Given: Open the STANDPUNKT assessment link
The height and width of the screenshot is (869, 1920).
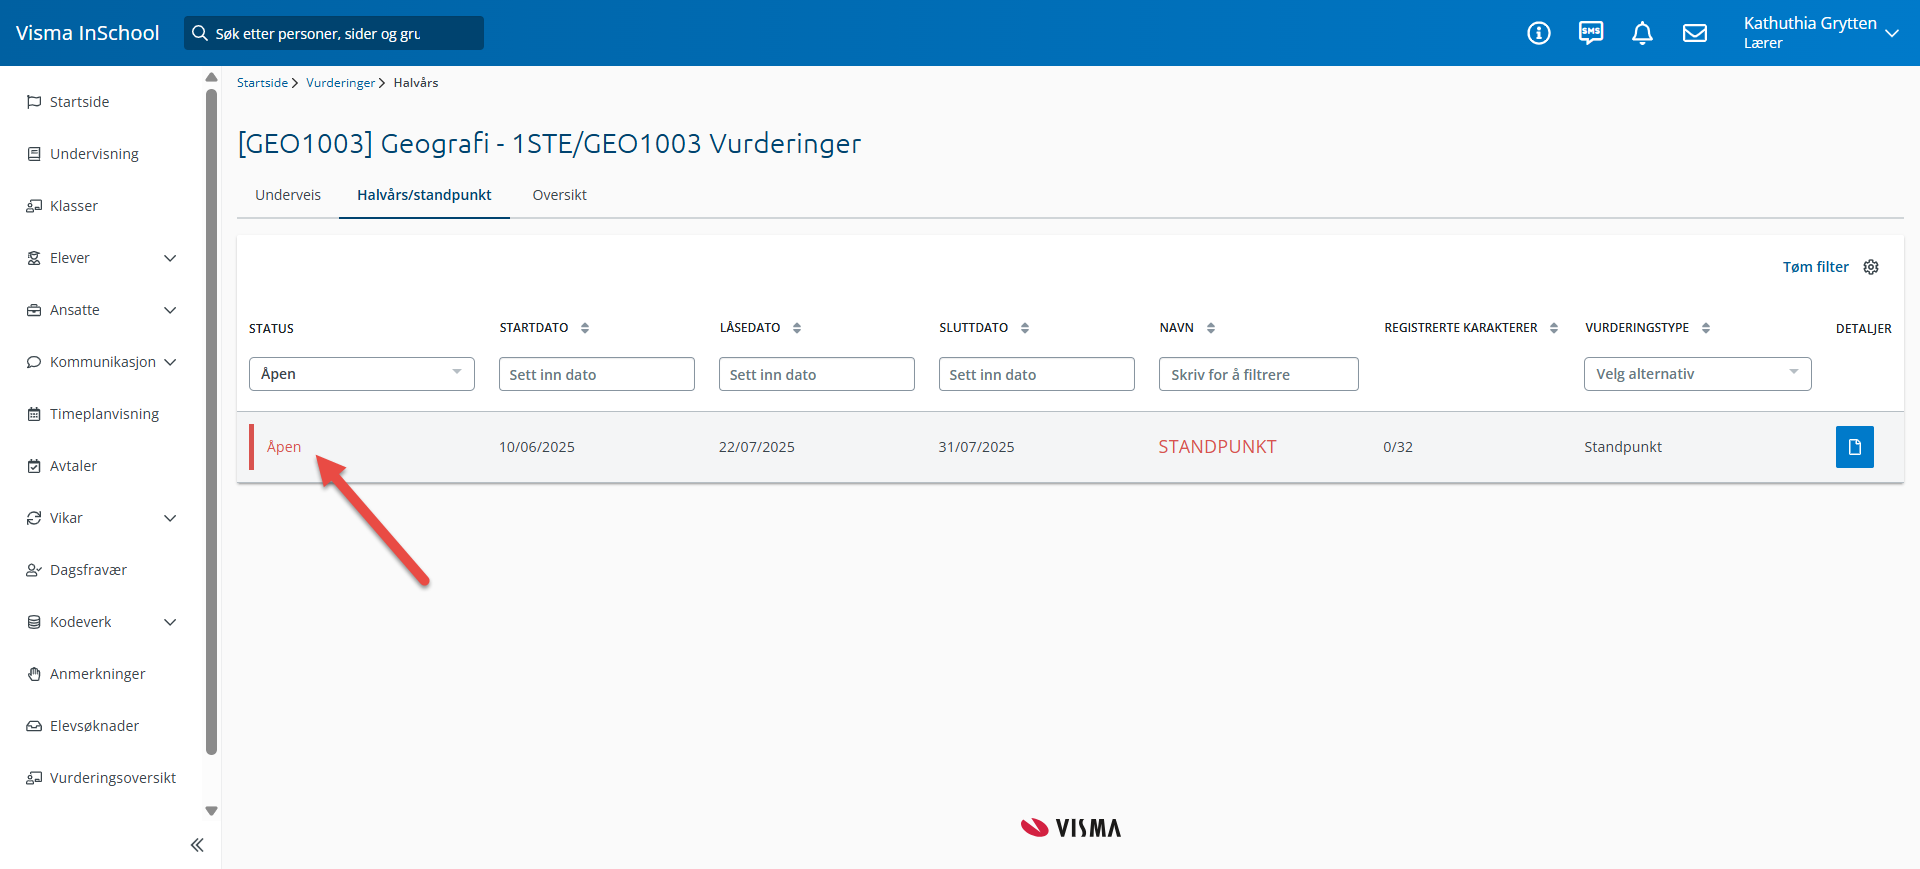Looking at the screenshot, I should coord(1217,447).
